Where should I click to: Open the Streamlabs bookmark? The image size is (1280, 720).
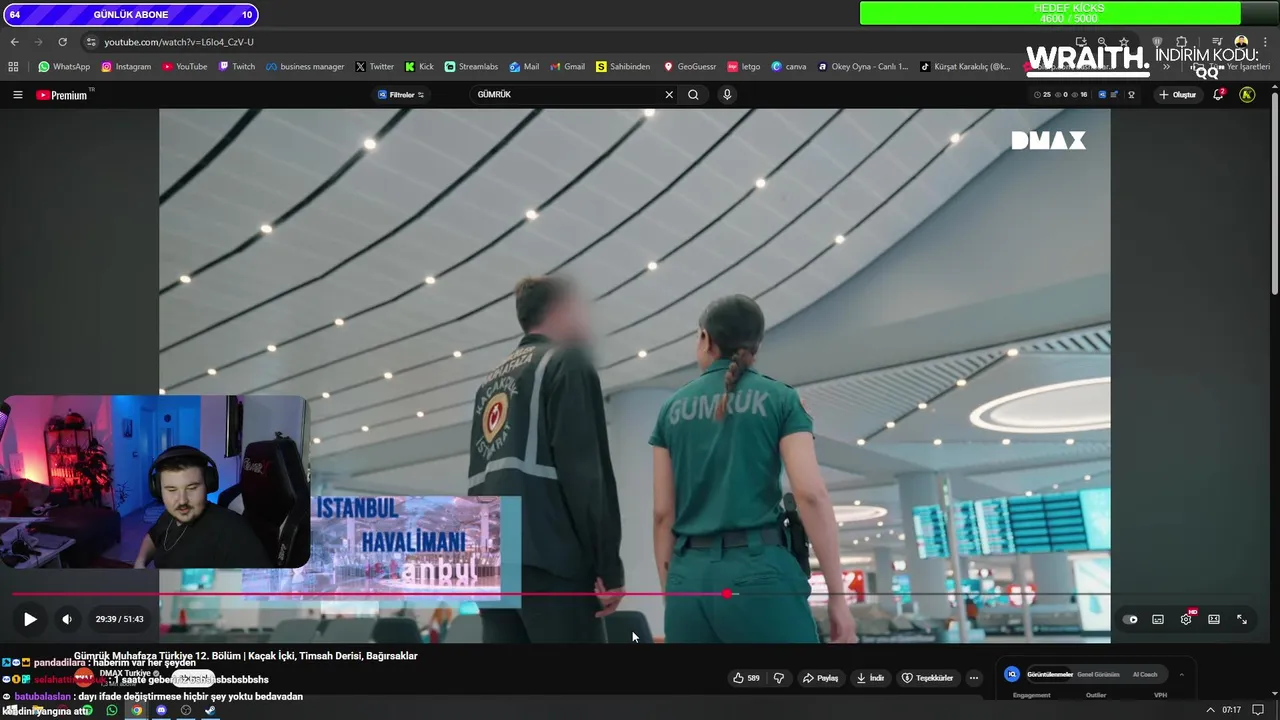pyautogui.click(x=471, y=67)
